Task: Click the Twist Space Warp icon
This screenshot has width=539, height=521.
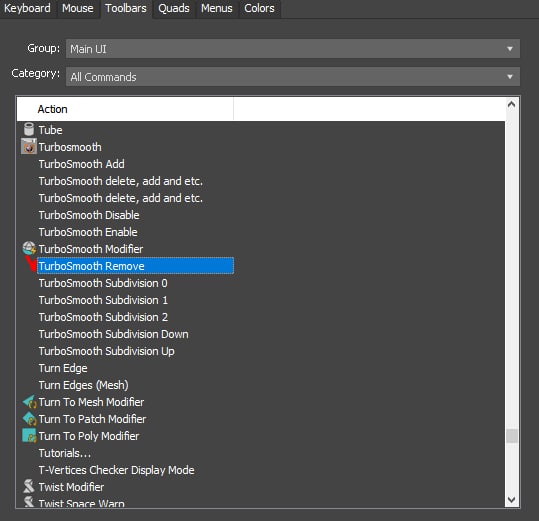Action: [29, 502]
